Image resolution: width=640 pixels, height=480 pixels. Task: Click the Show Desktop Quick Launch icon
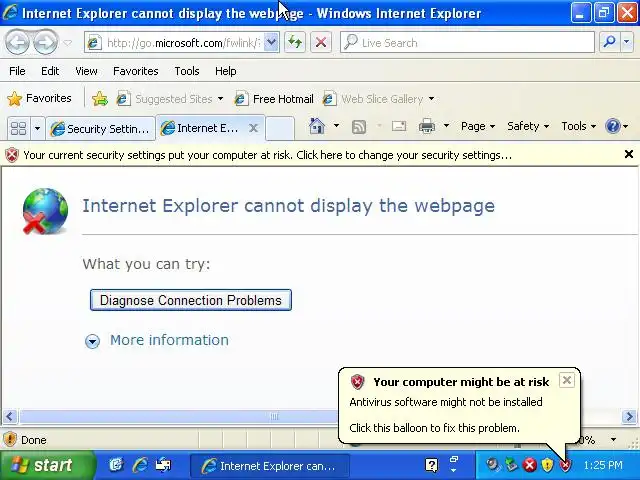163,465
